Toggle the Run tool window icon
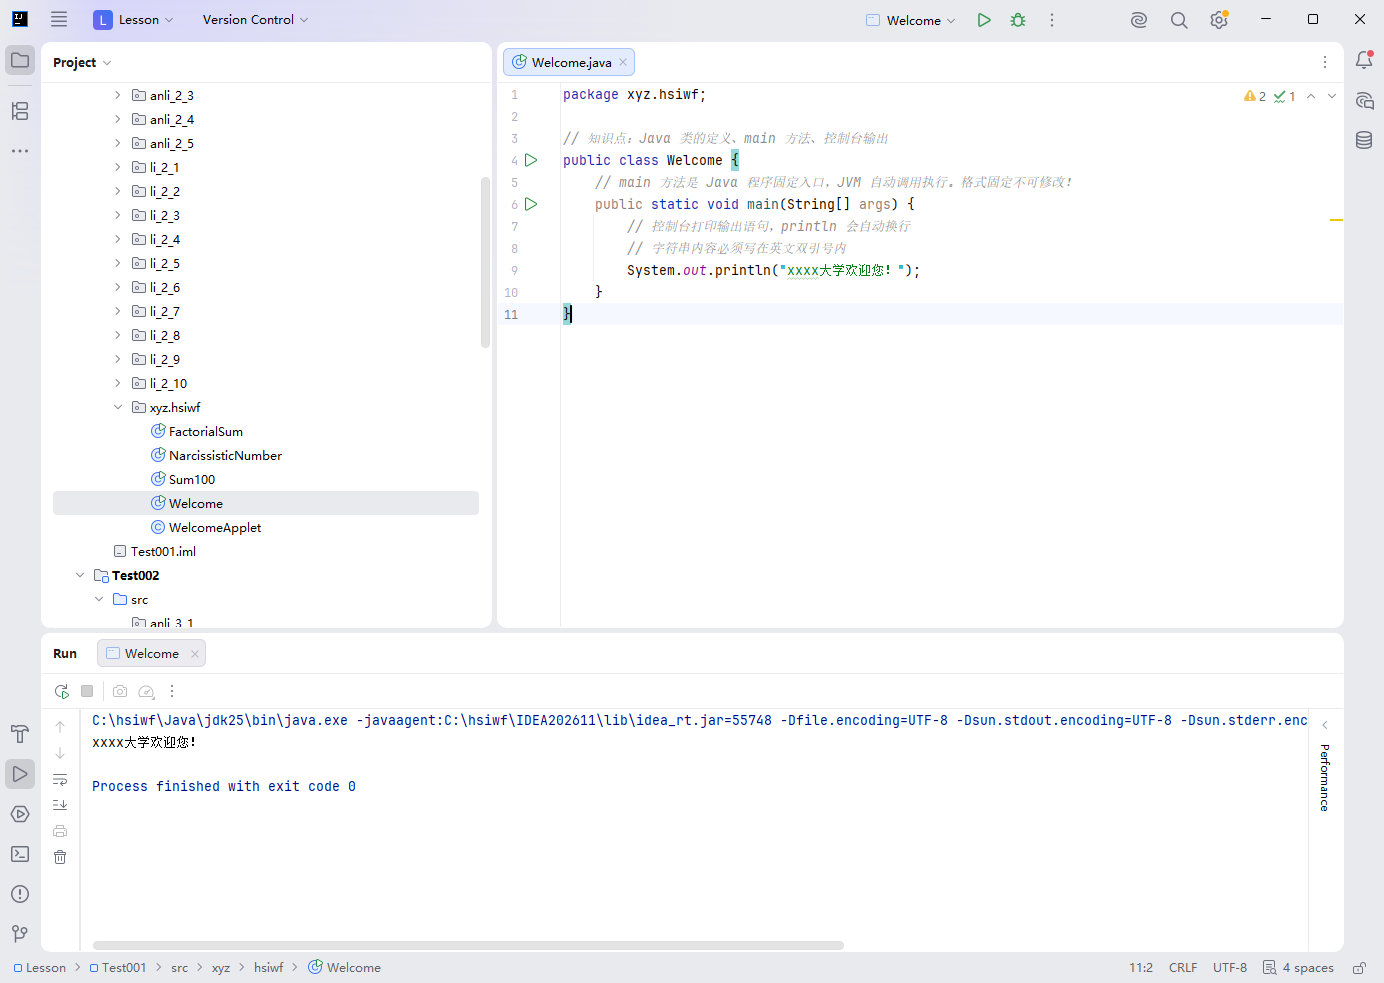The image size is (1384, 983). tap(20, 774)
